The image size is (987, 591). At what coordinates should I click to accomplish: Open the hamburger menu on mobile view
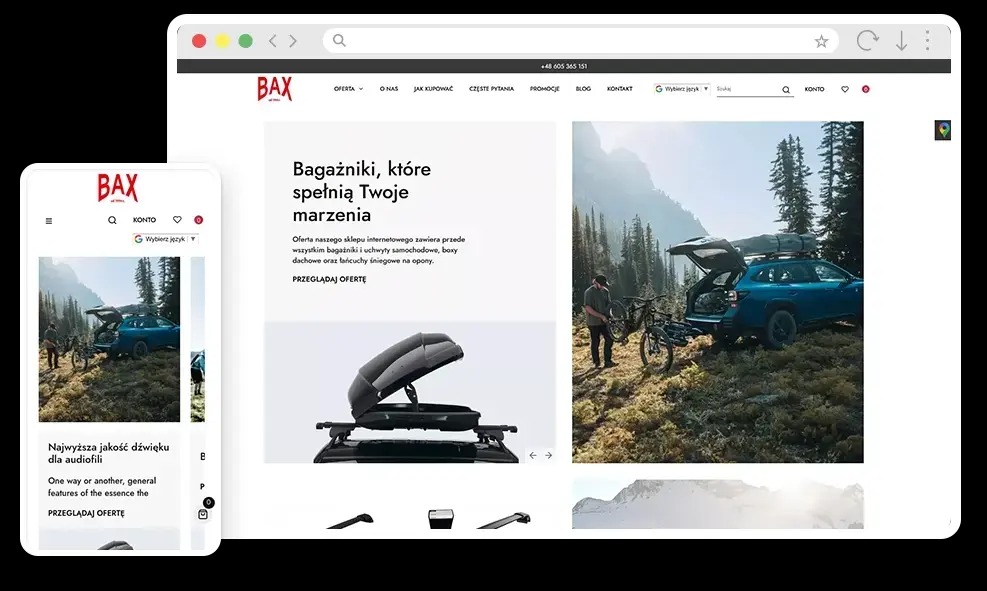pyautogui.click(x=49, y=220)
